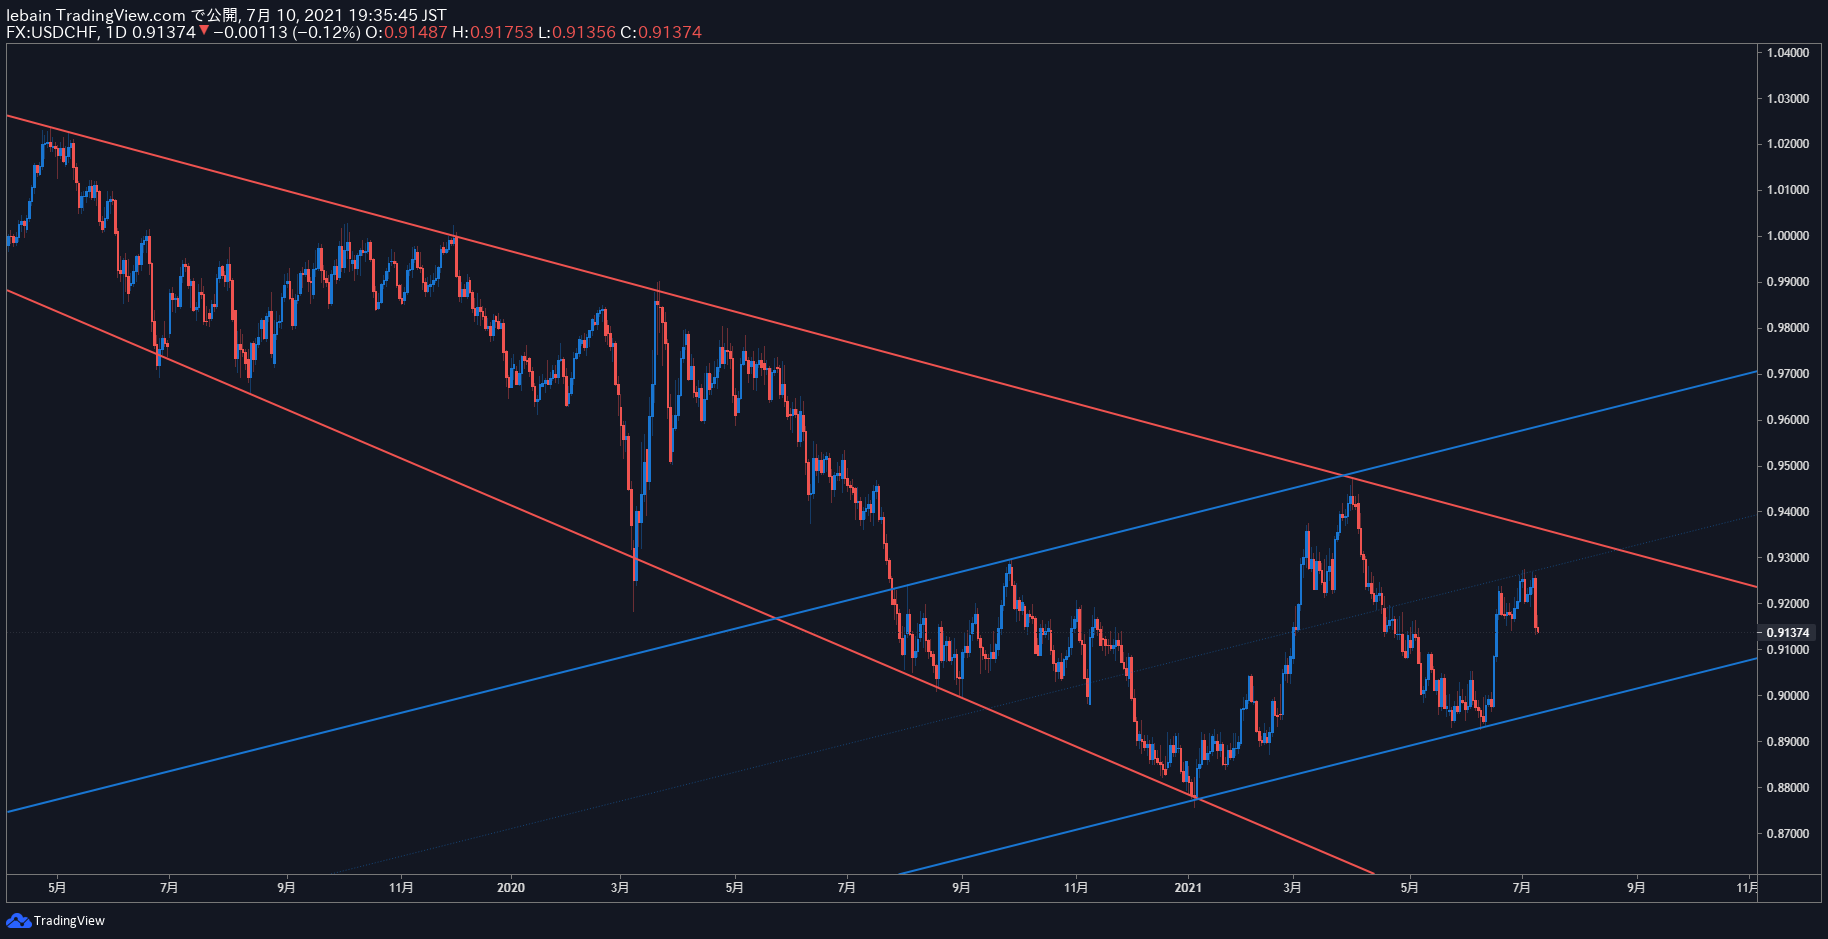Click the 0.88000 price axis label
This screenshot has height=939, width=1828.
1788,788
